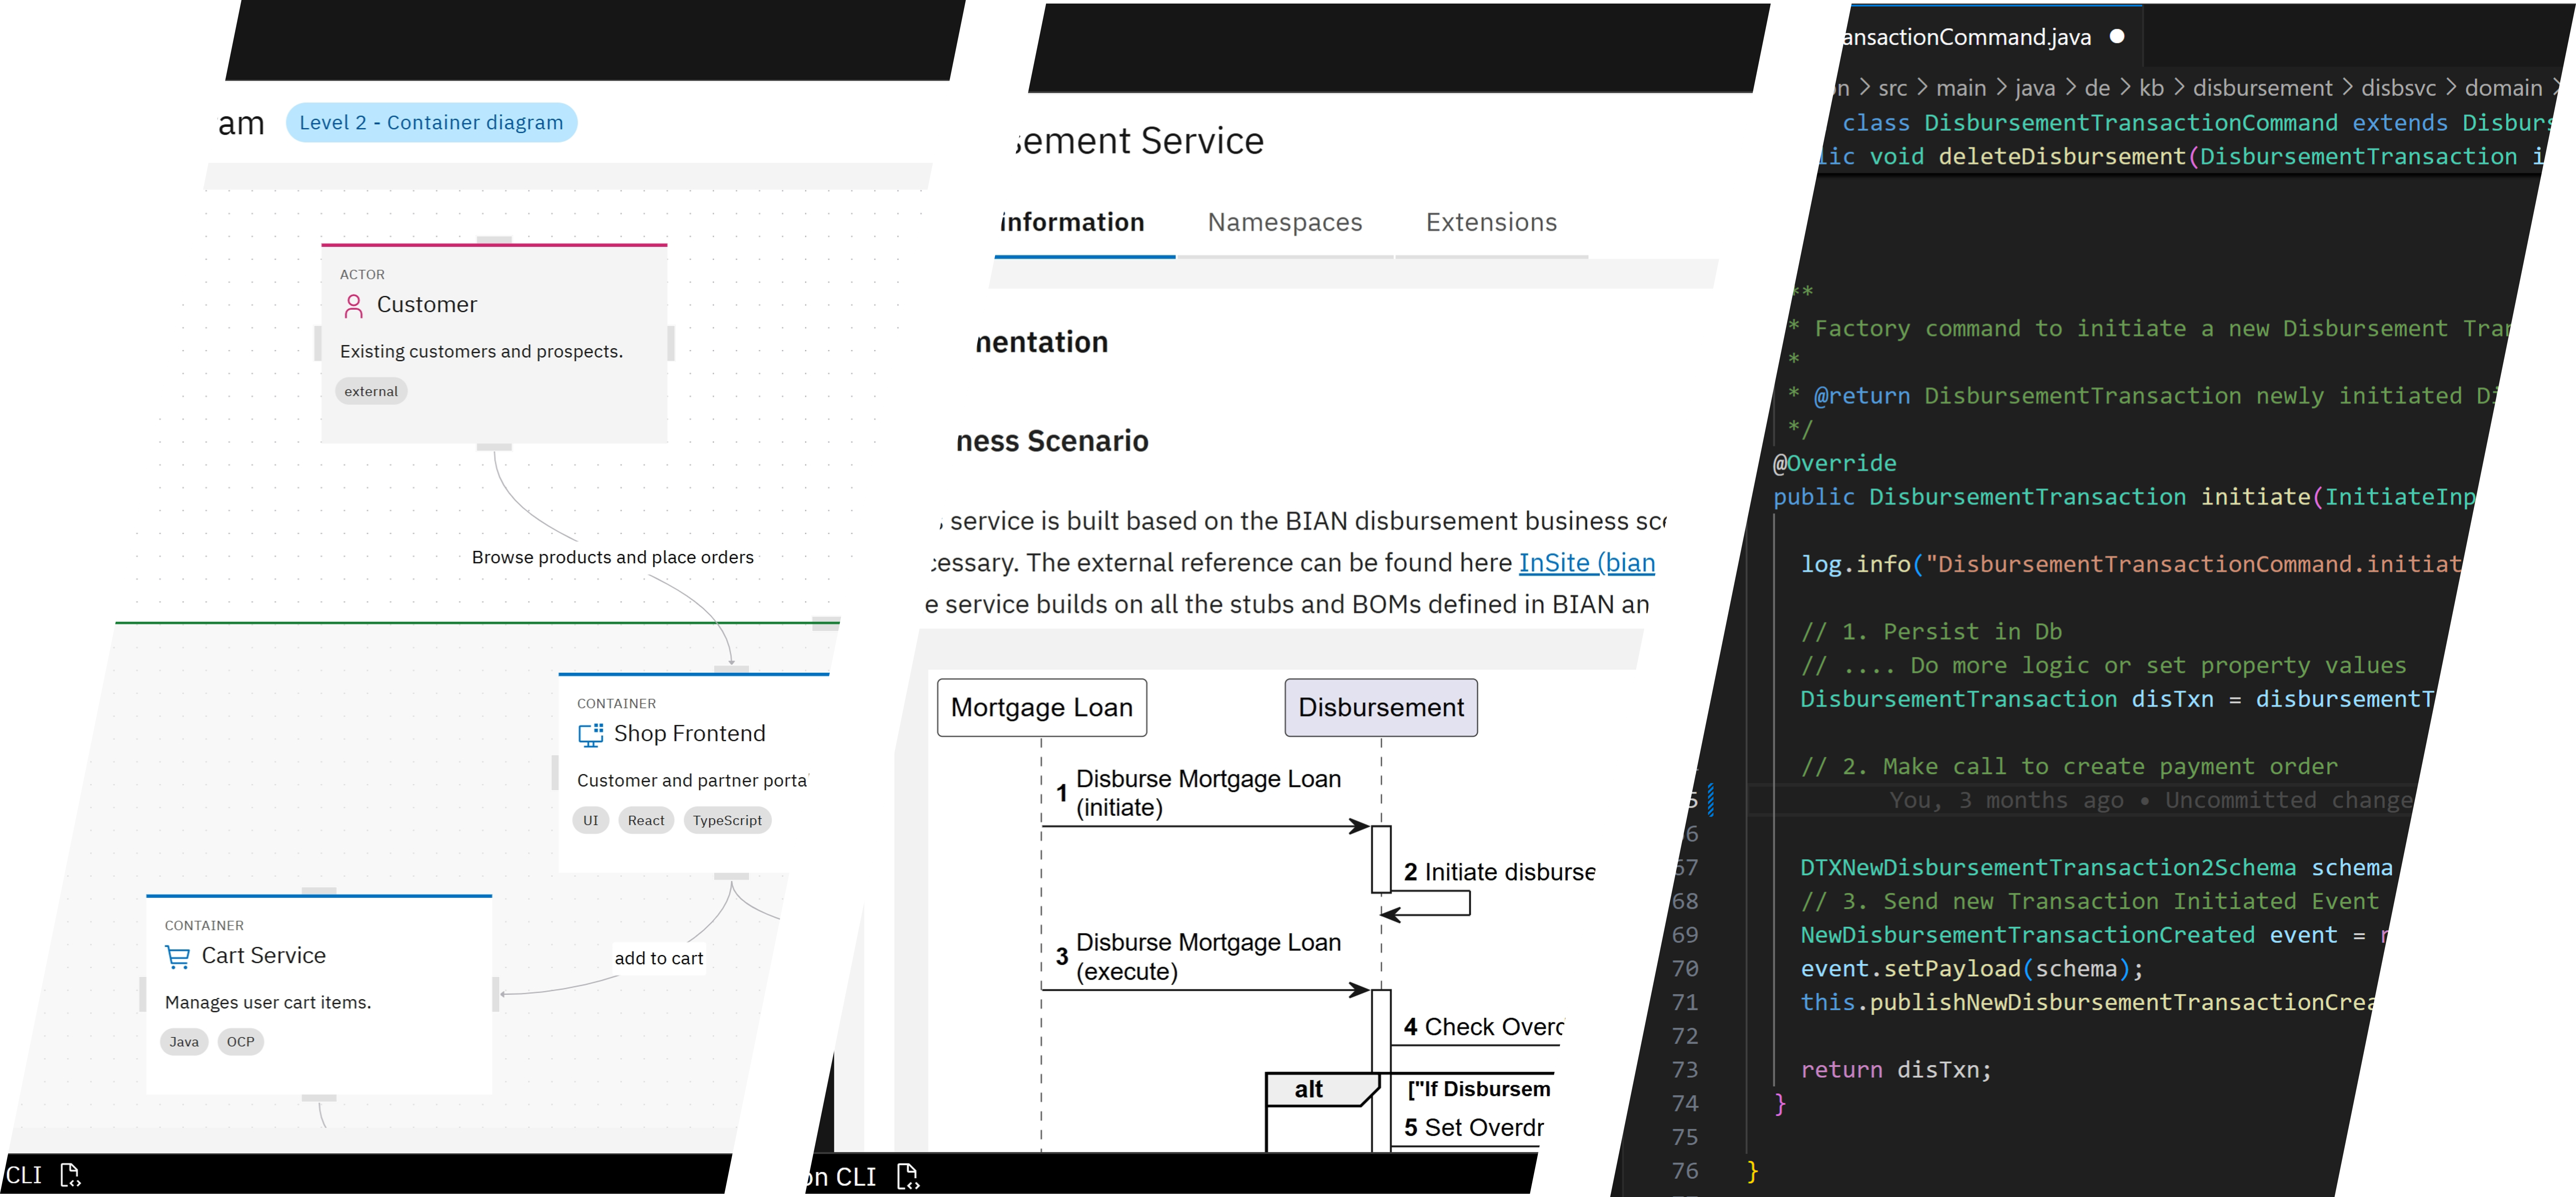Click 'disbsvc' in the editor breadcrumb
The height and width of the screenshot is (1197, 2576).
point(2399,88)
